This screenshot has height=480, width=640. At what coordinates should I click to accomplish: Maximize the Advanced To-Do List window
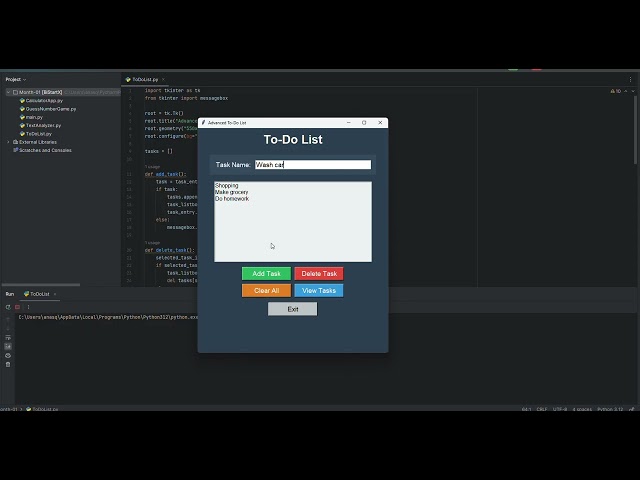click(x=364, y=122)
